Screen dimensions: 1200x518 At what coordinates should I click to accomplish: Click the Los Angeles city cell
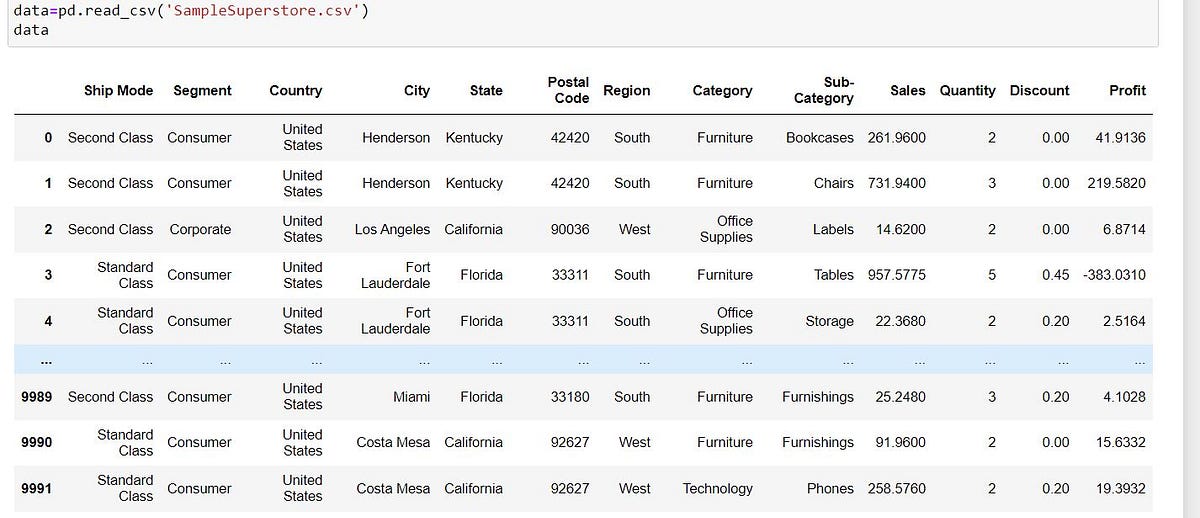(x=393, y=229)
